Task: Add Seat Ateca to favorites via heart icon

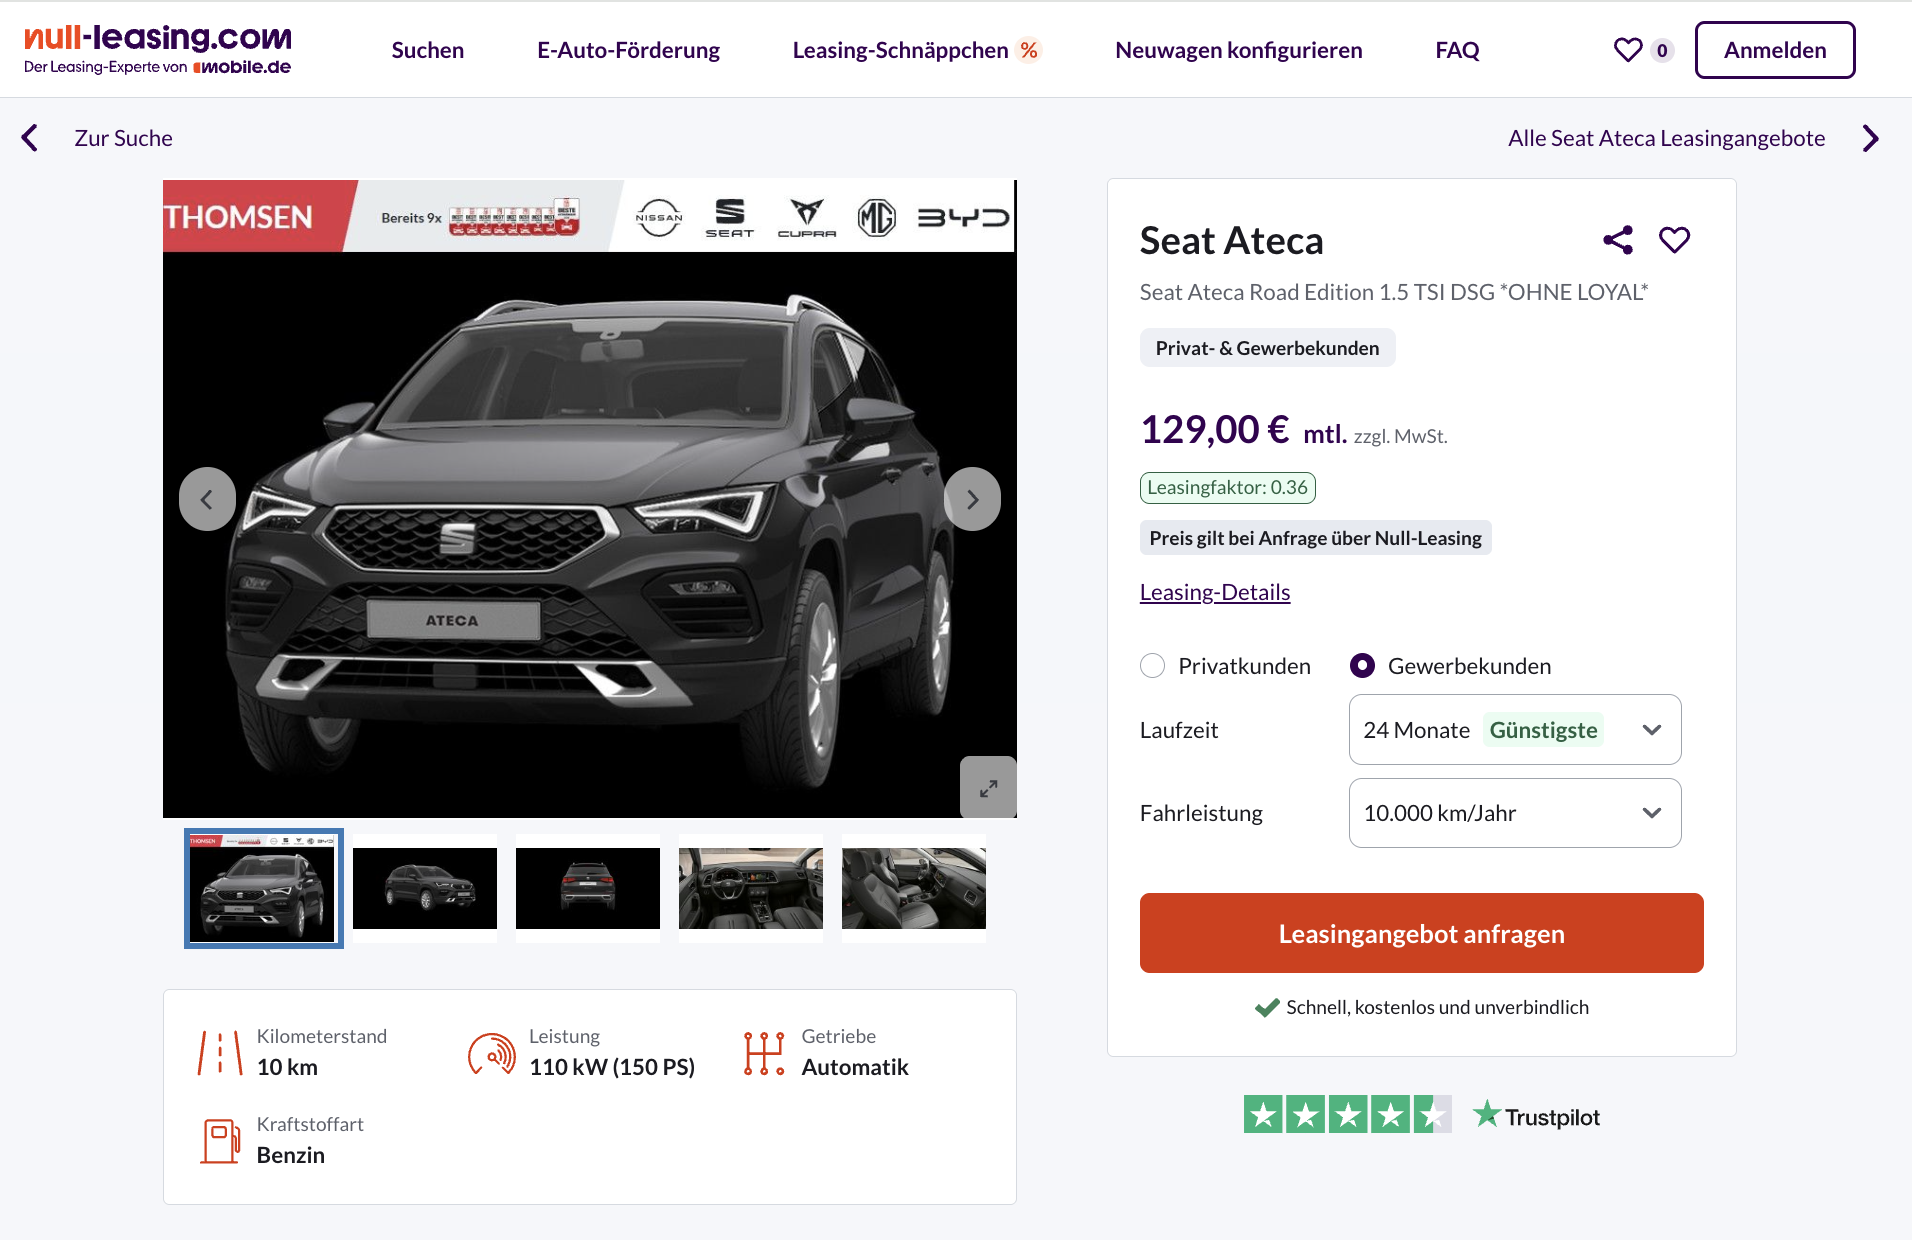Action: pos(1674,240)
